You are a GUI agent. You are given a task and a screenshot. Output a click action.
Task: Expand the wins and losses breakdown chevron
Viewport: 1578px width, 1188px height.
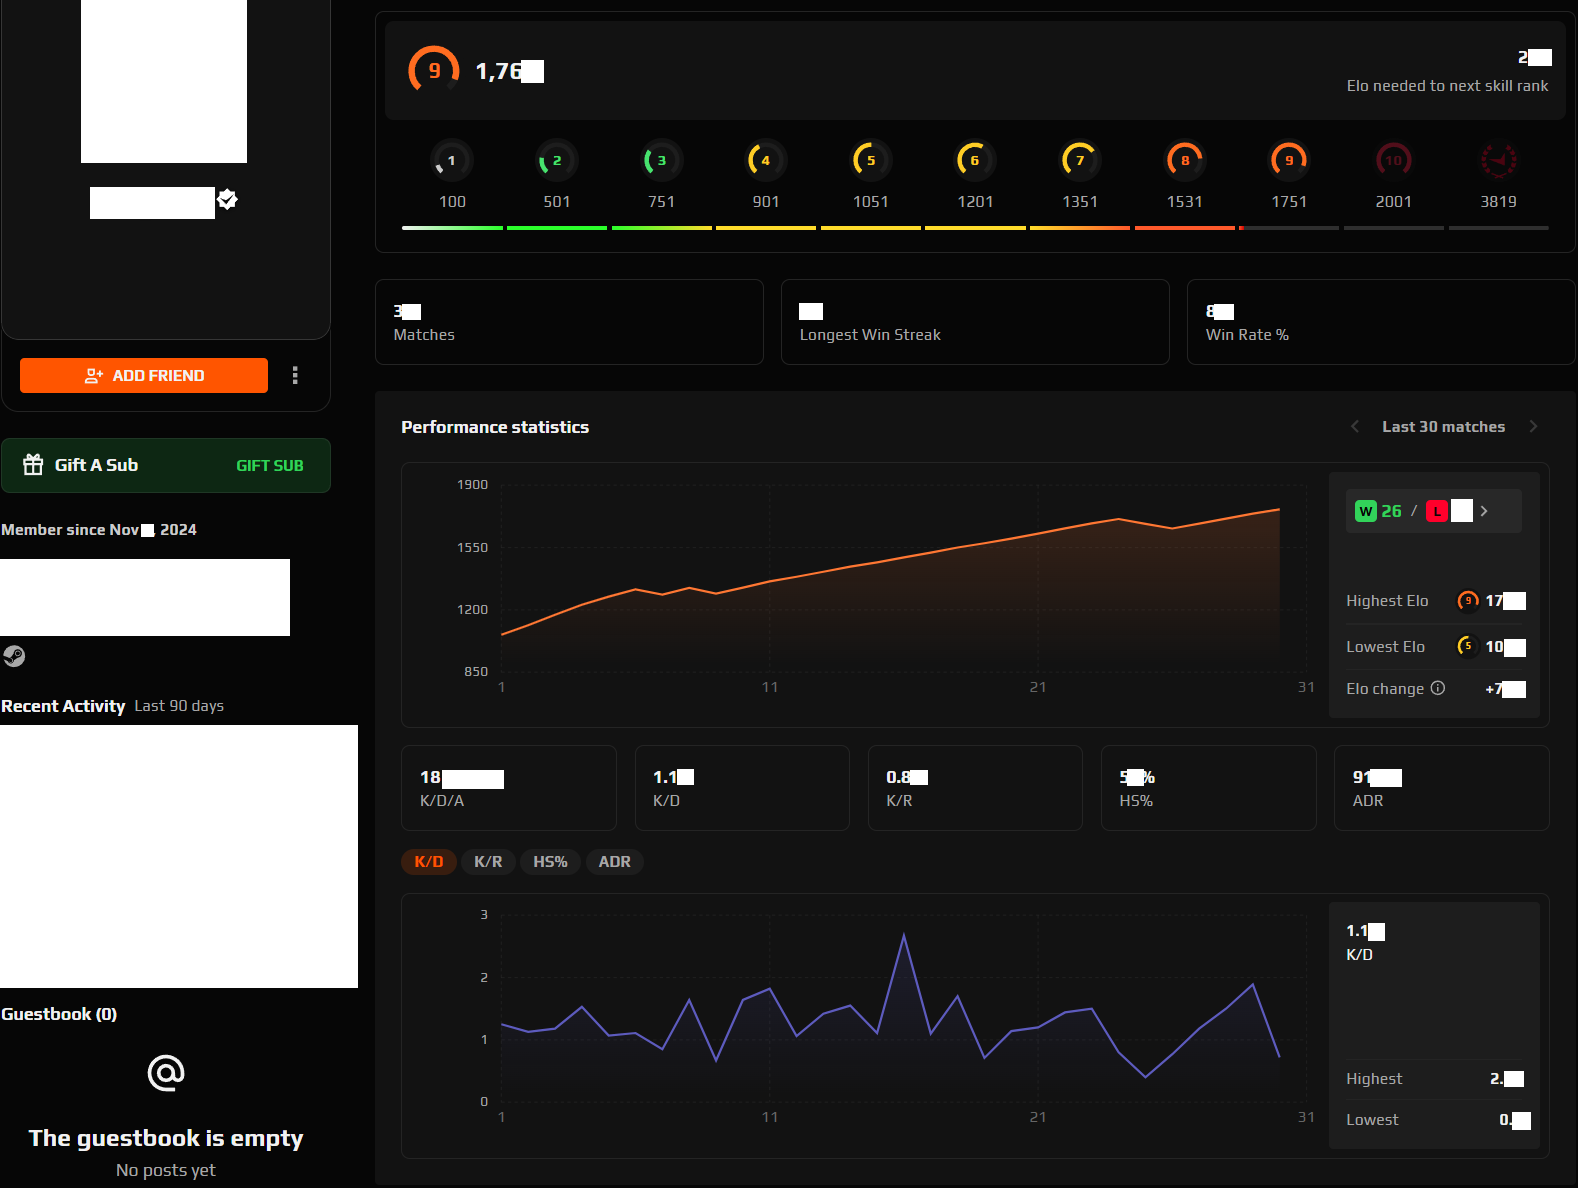click(x=1484, y=511)
